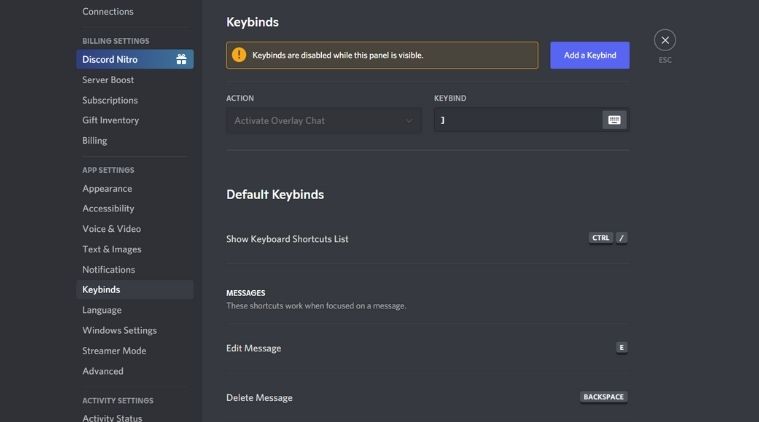Click the keyboard icon in the keybind field
This screenshot has height=422, width=759.
point(614,120)
